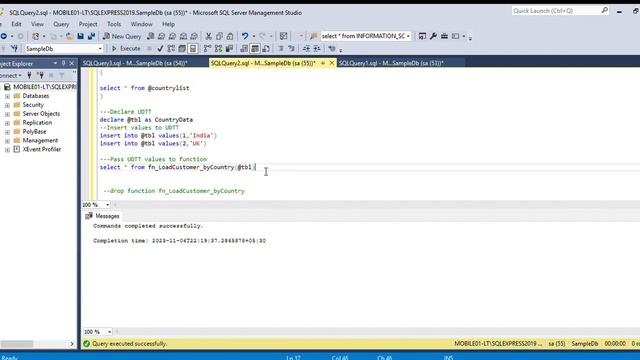640x360 pixels.
Task: Toggle Include Actual Execution Plan
Action: pyautogui.click(x=207, y=49)
